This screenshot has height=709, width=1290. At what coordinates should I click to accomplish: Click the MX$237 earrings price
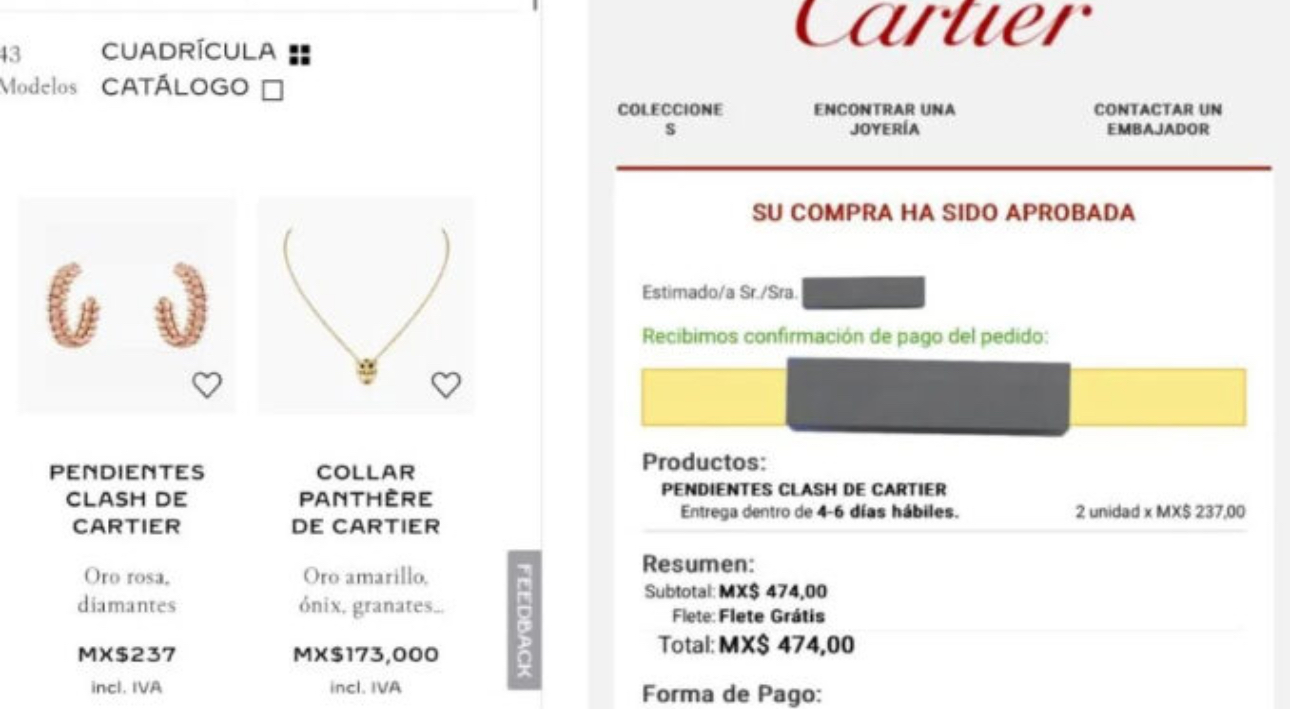[127, 655]
